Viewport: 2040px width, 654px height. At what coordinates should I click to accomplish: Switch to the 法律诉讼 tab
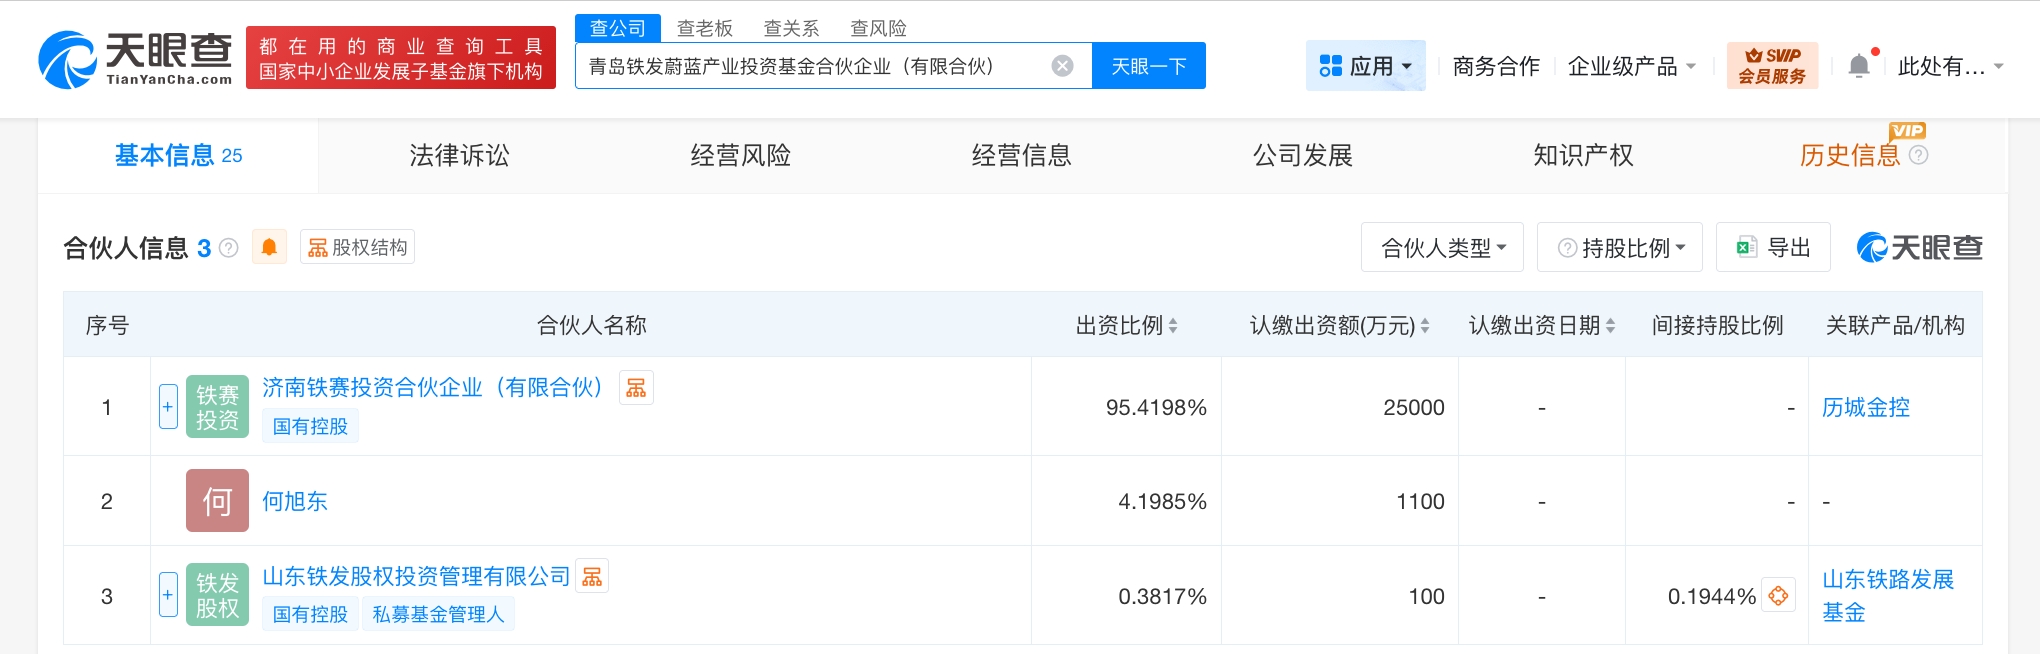(459, 155)
